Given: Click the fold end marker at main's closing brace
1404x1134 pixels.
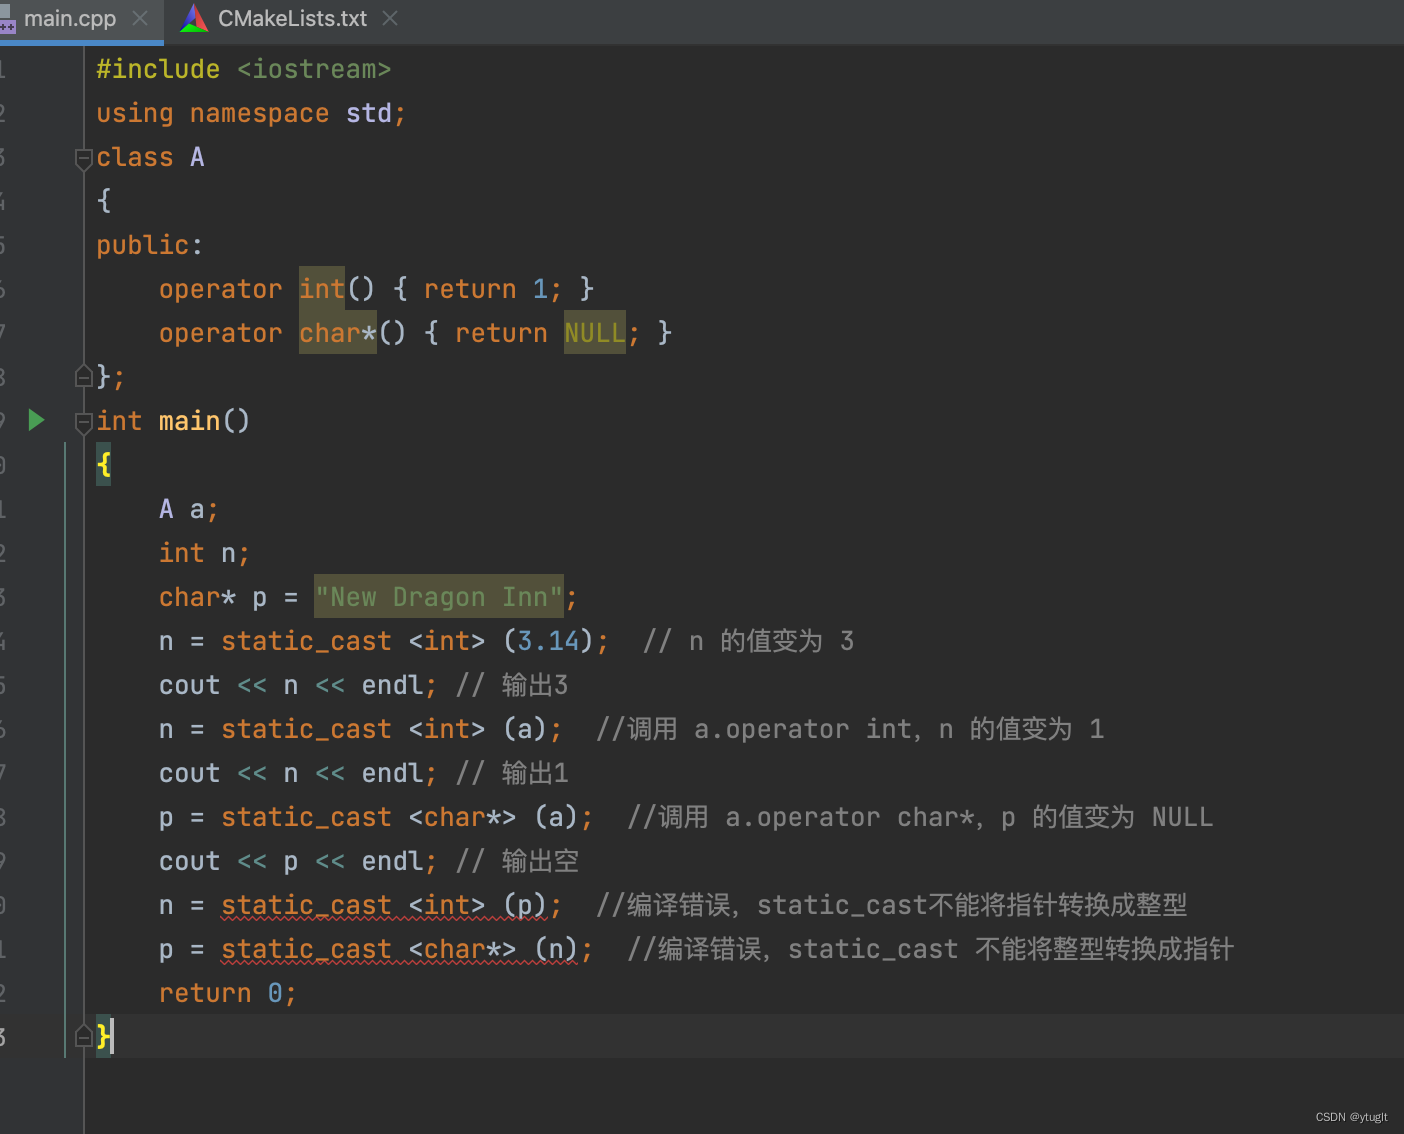Looking at the screenshot, I should click(x=84, y=1036).
